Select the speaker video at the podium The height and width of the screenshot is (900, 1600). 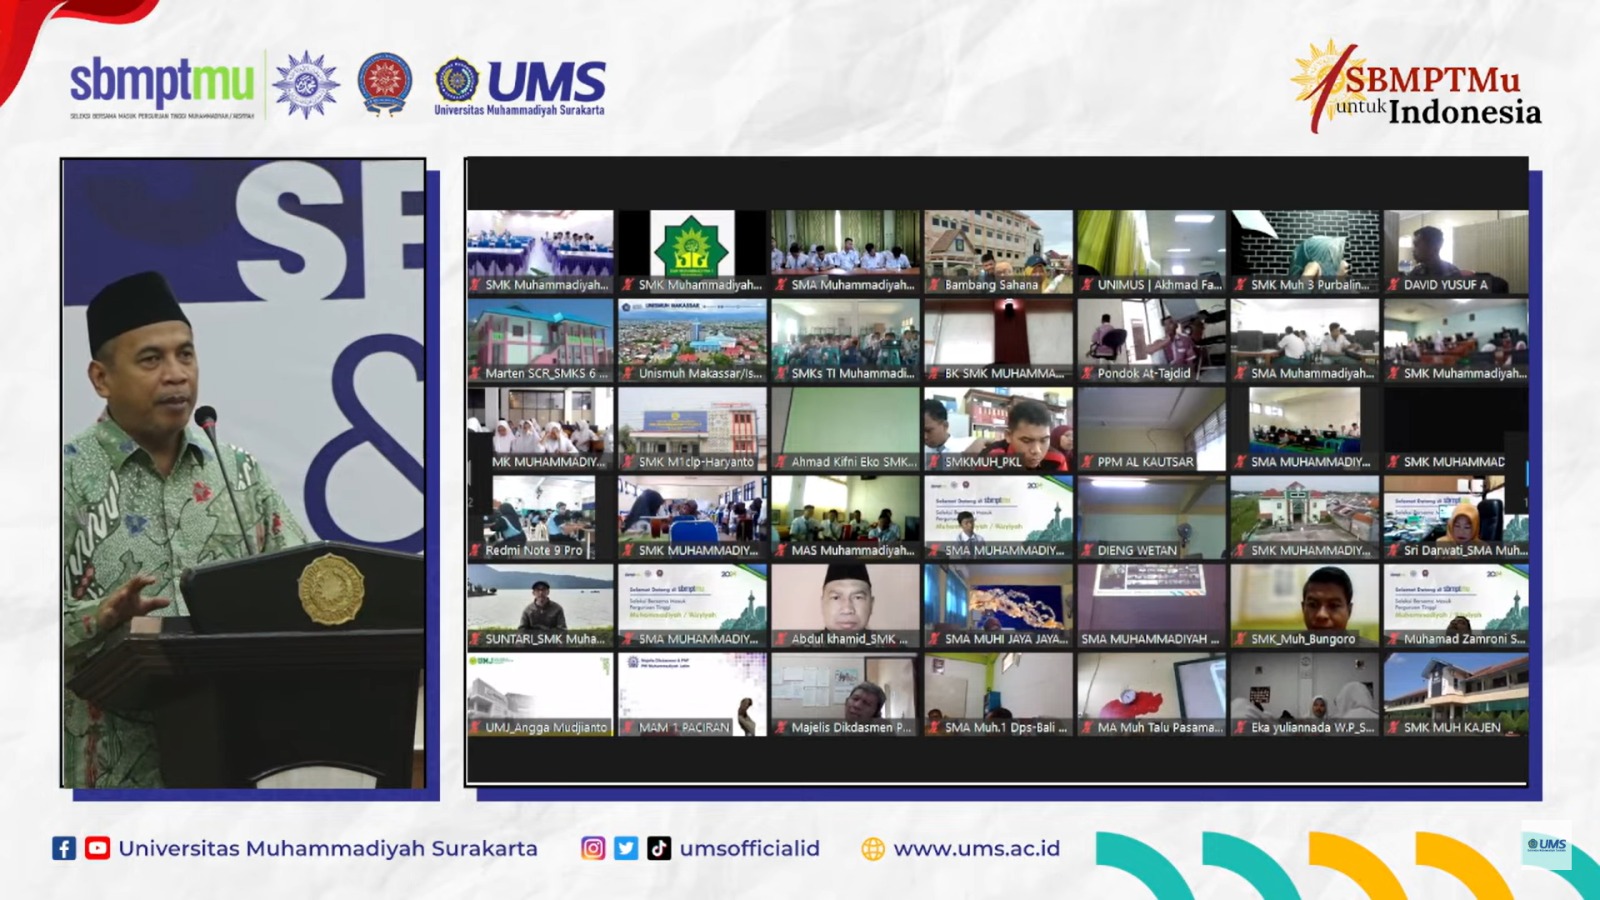coord(243,473)
